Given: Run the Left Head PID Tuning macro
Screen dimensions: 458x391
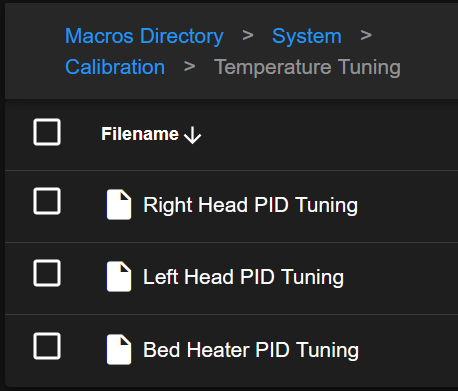Looking at the screenshot, I should [x=243, y=277].
